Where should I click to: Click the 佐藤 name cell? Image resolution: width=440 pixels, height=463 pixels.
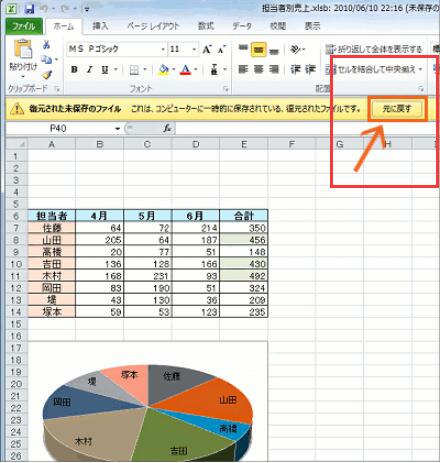tap(52, 228)
